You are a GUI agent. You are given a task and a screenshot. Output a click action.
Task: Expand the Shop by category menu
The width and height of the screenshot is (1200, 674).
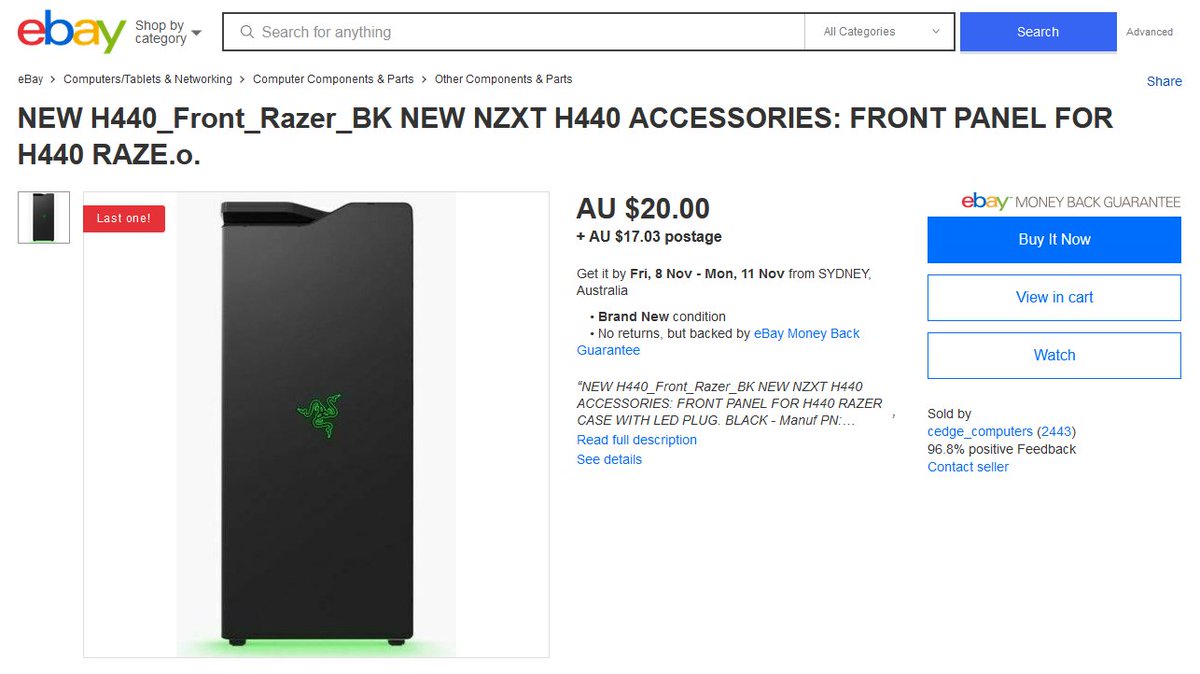point(167,32)
